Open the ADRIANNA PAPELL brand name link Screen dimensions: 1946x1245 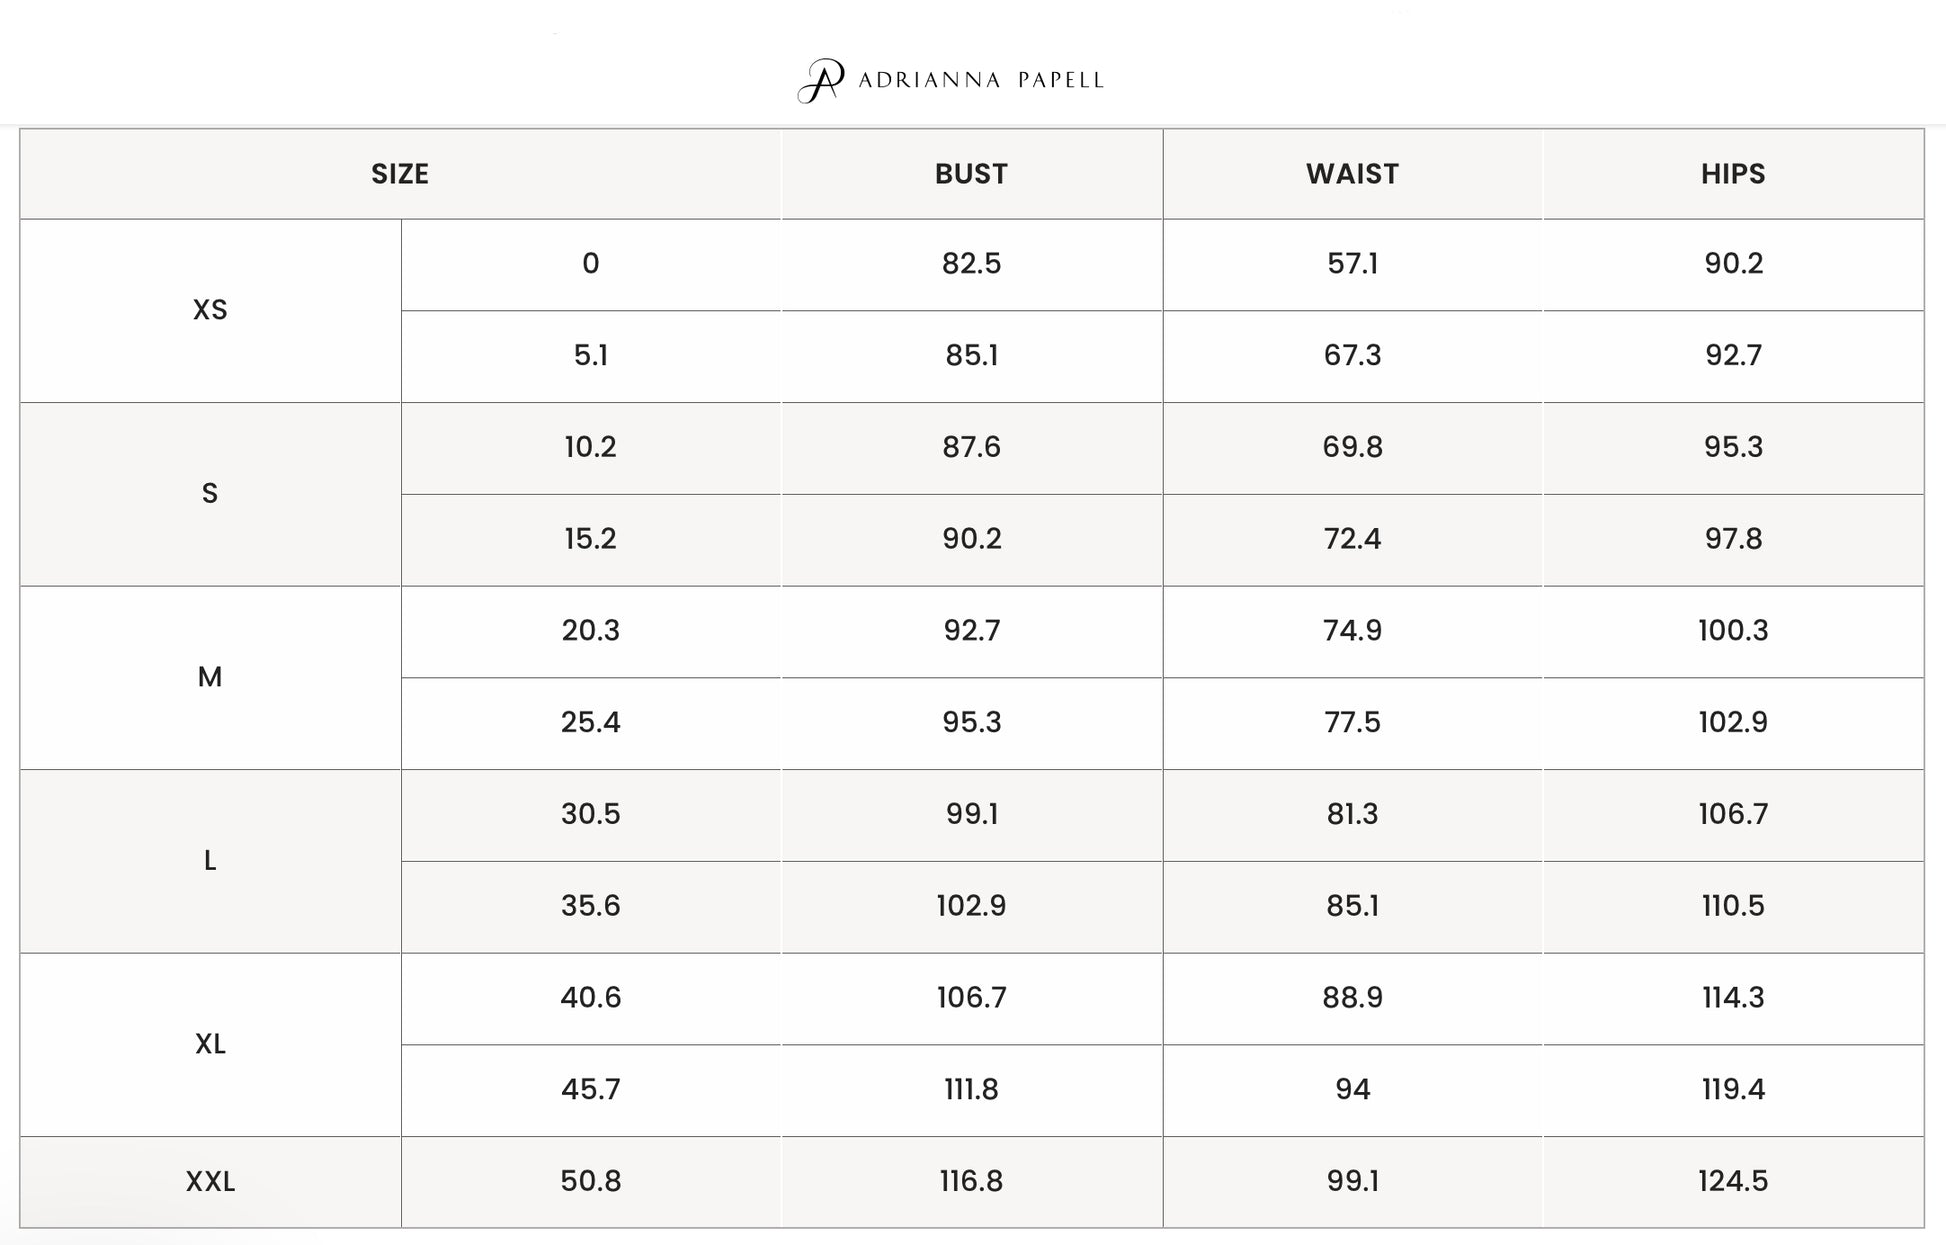(x=980, y=80)
